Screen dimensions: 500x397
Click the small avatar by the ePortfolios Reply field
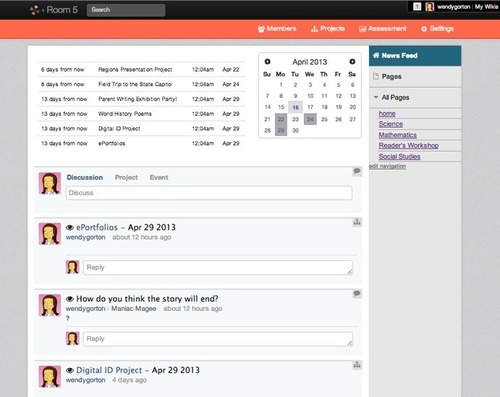pos(72,267)
